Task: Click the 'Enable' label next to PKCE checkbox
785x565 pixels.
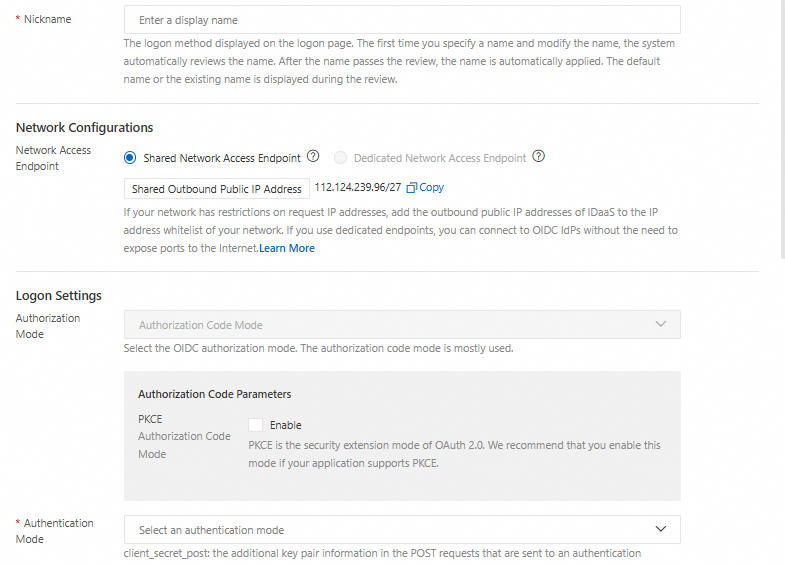Action: [285, 425]
